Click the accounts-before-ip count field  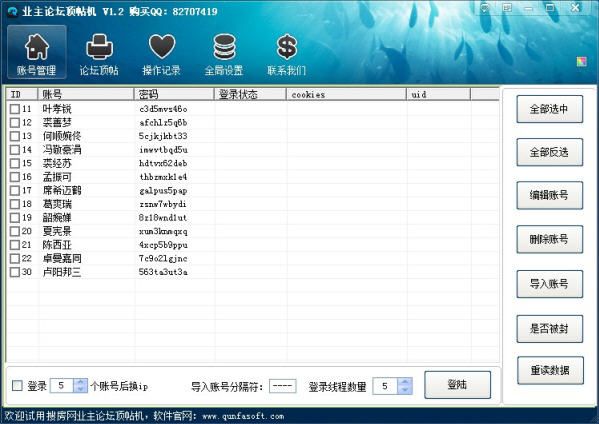(62, 386)
